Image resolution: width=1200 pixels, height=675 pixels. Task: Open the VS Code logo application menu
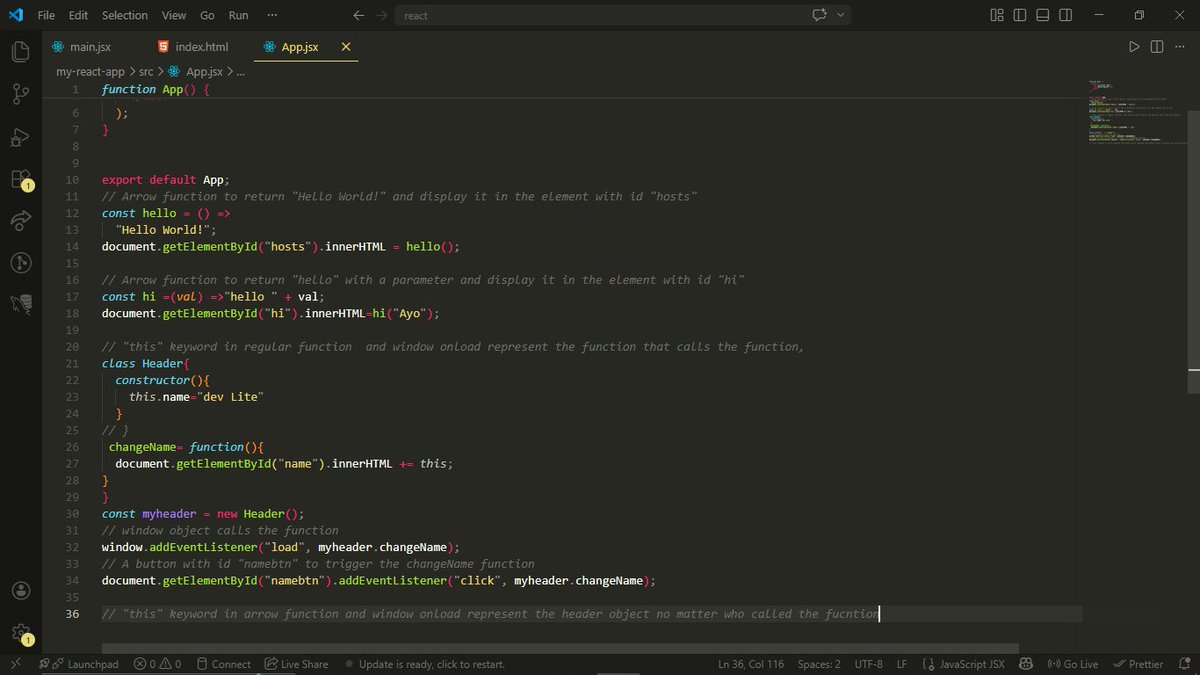pos(15,15)
